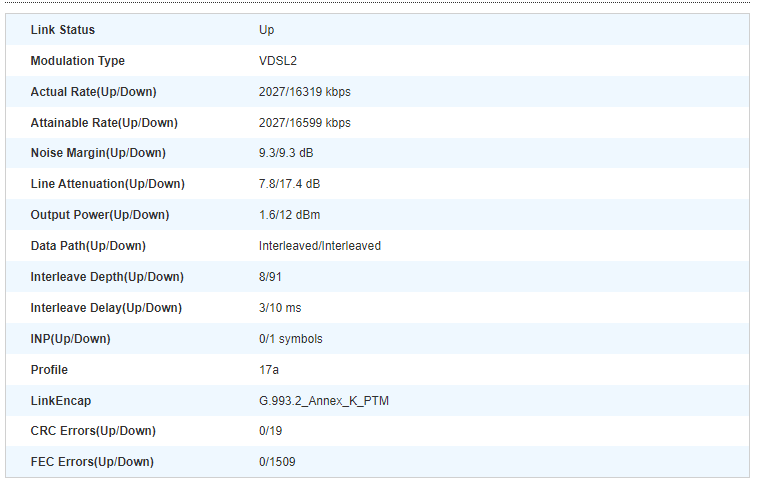Click the '2027/16319 kbps' value

[x=305, y=92]
